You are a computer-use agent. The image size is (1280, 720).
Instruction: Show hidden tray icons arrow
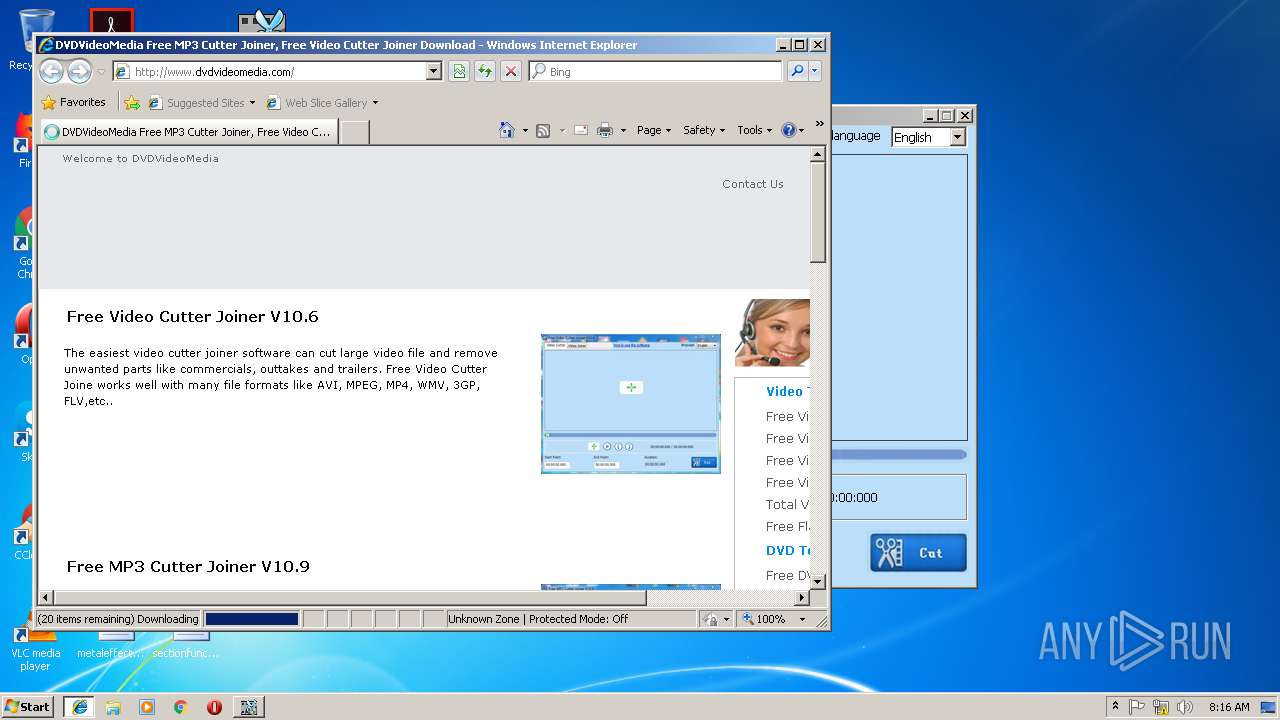1115,706
